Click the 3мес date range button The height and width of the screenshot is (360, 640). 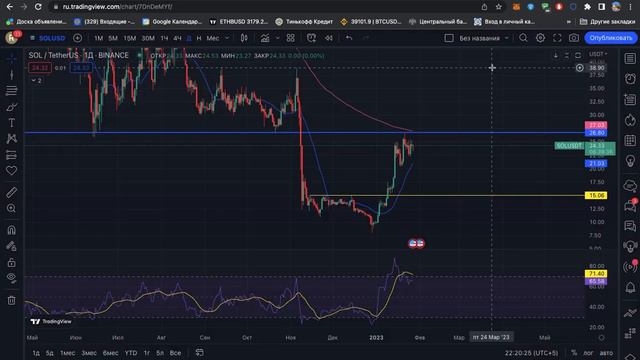[x=89, y=353]
